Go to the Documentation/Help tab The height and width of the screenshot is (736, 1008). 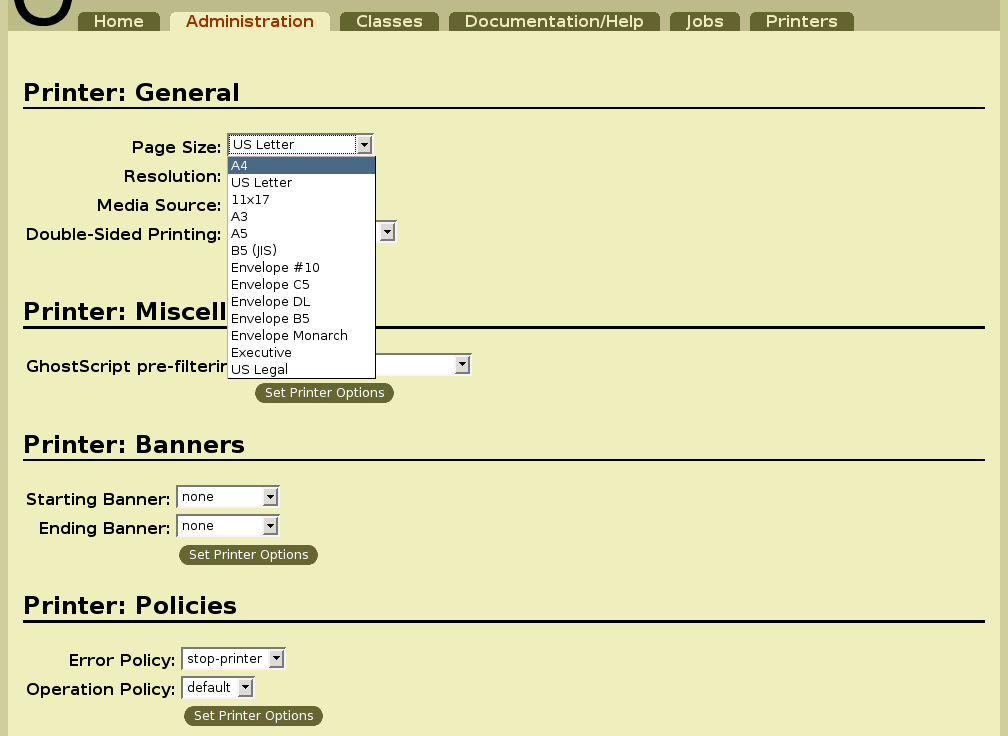554,18
